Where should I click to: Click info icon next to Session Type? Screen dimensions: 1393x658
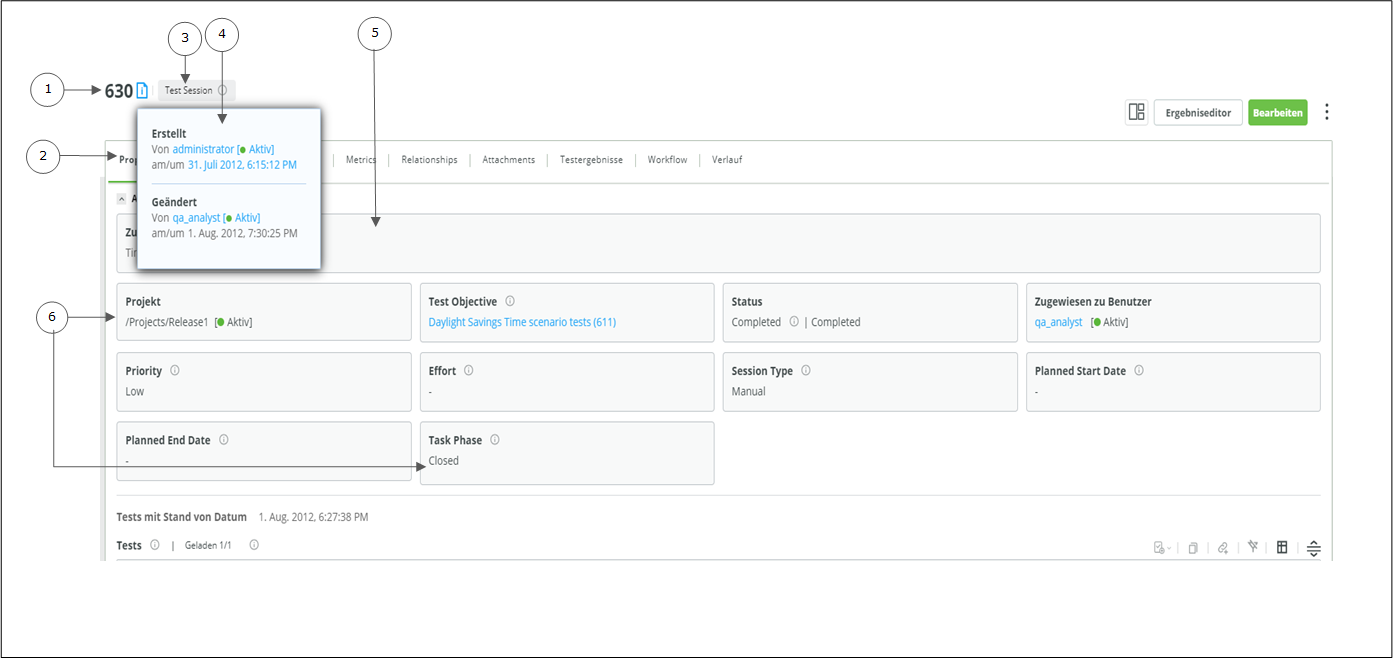(805, 370)
